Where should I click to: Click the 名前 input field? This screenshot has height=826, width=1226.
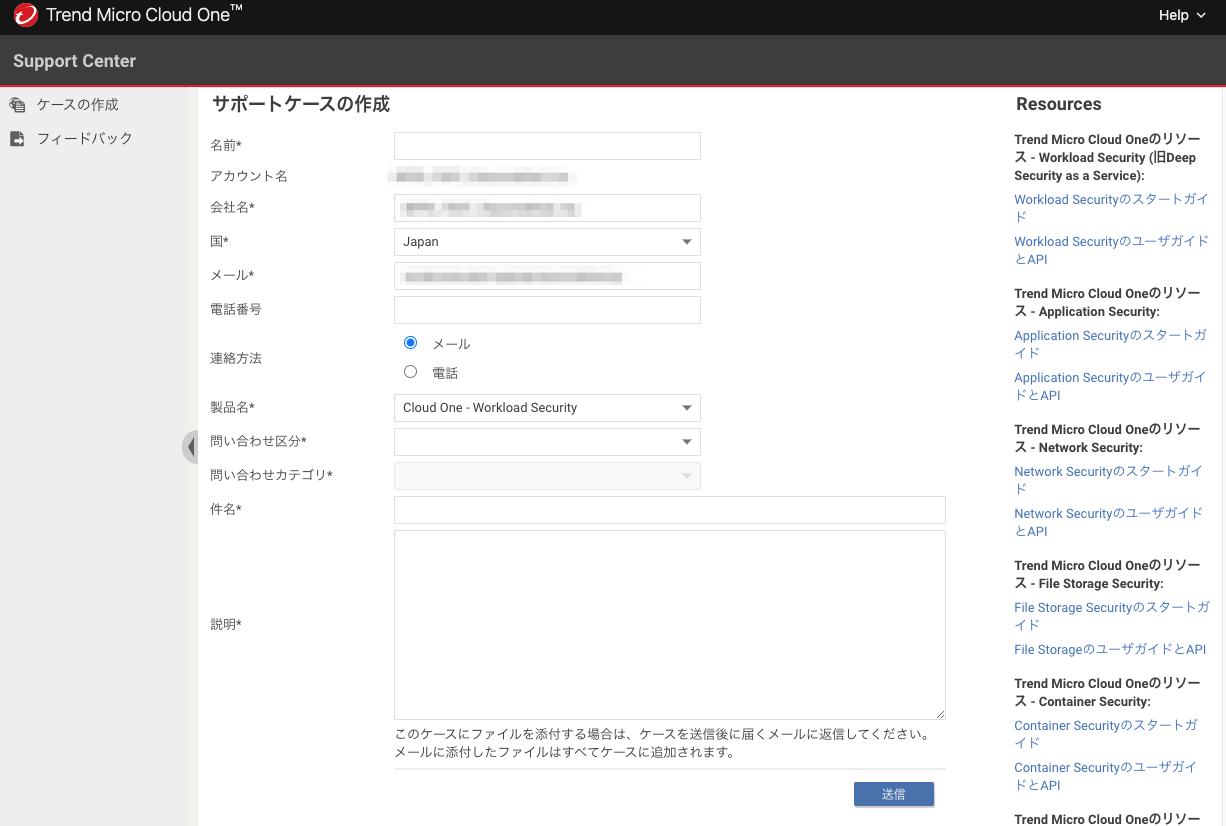click(547, 146)
